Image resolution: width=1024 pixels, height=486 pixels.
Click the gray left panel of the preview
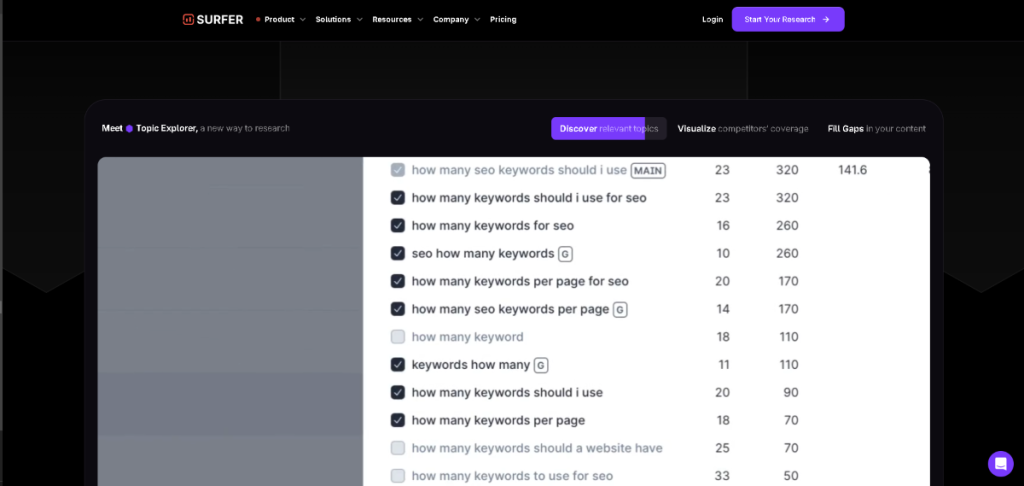pos(231,321)
